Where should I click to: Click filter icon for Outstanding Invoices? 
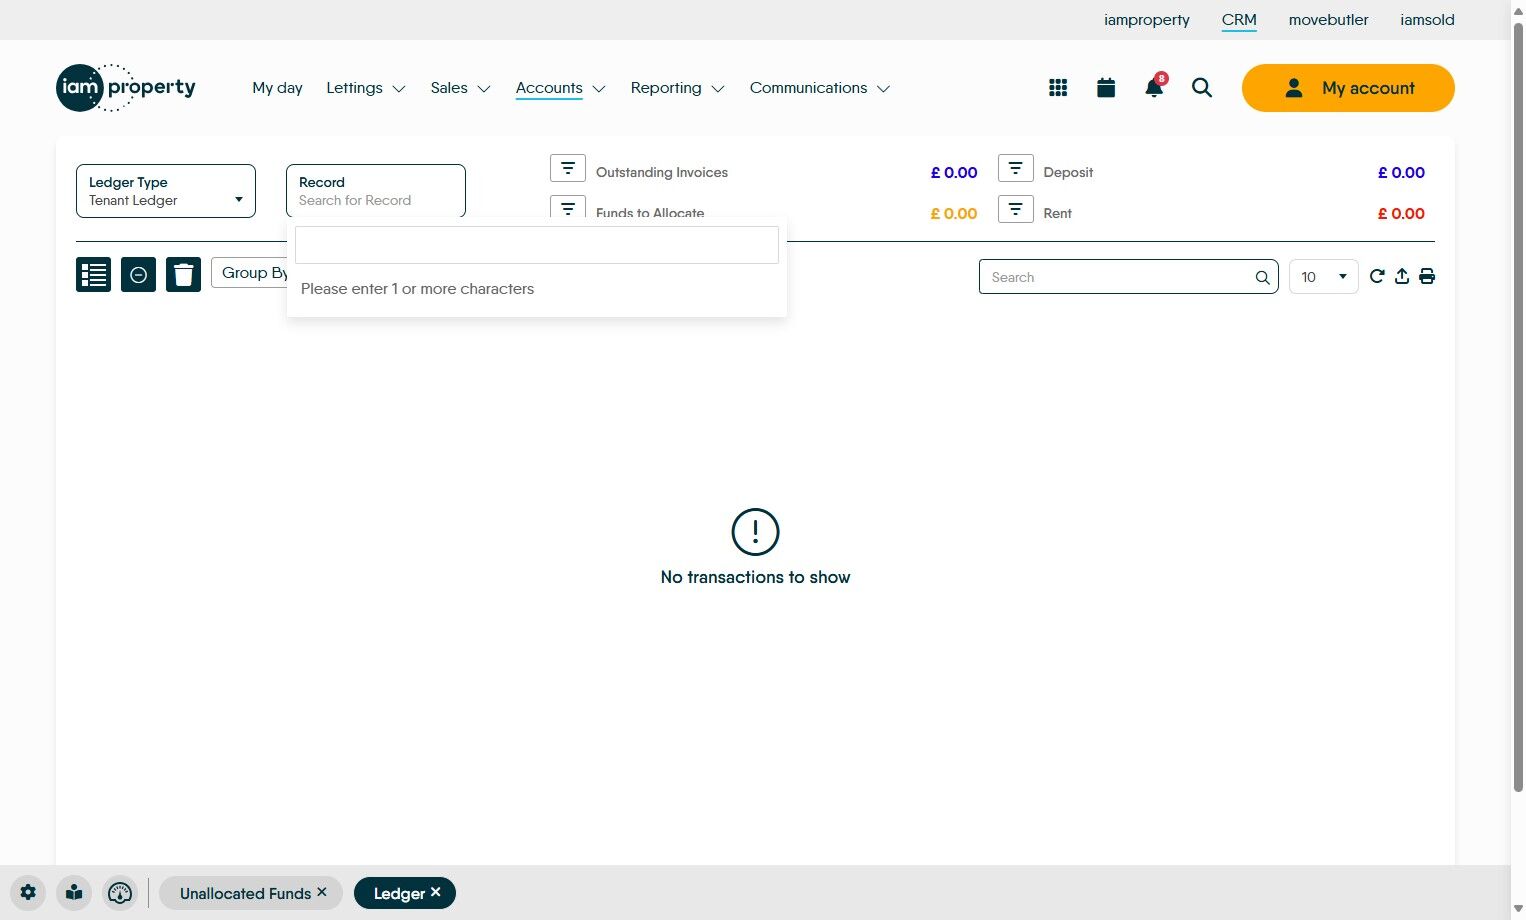point(568,168)
